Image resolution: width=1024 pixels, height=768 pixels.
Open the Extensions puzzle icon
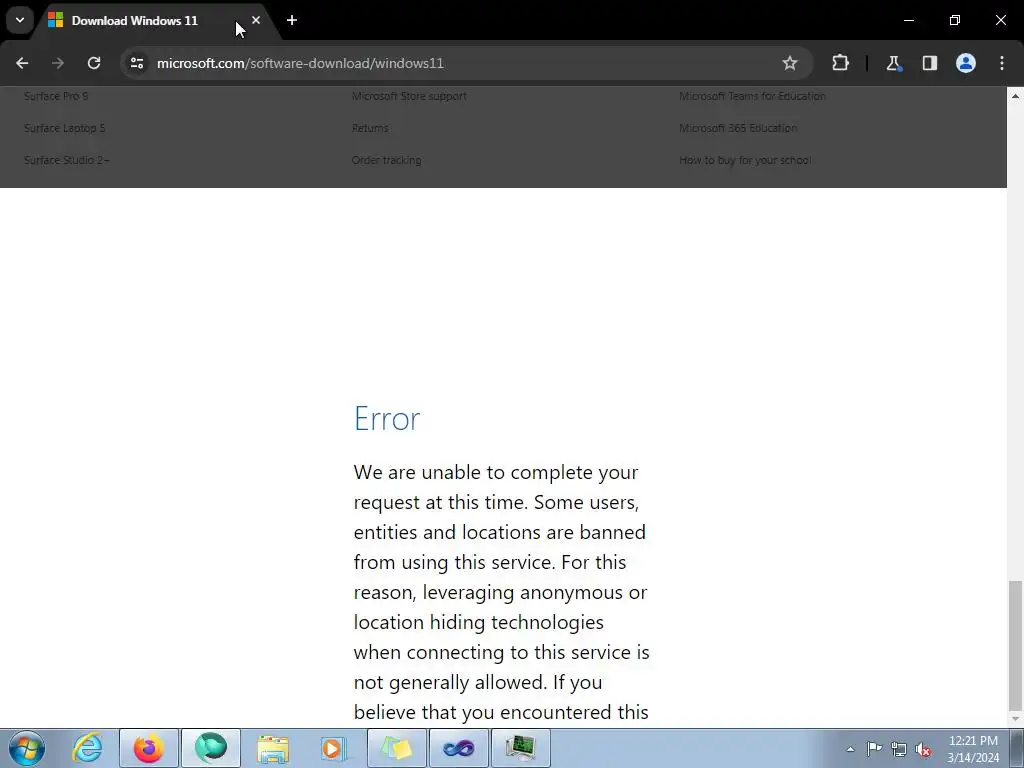point(840,63)
